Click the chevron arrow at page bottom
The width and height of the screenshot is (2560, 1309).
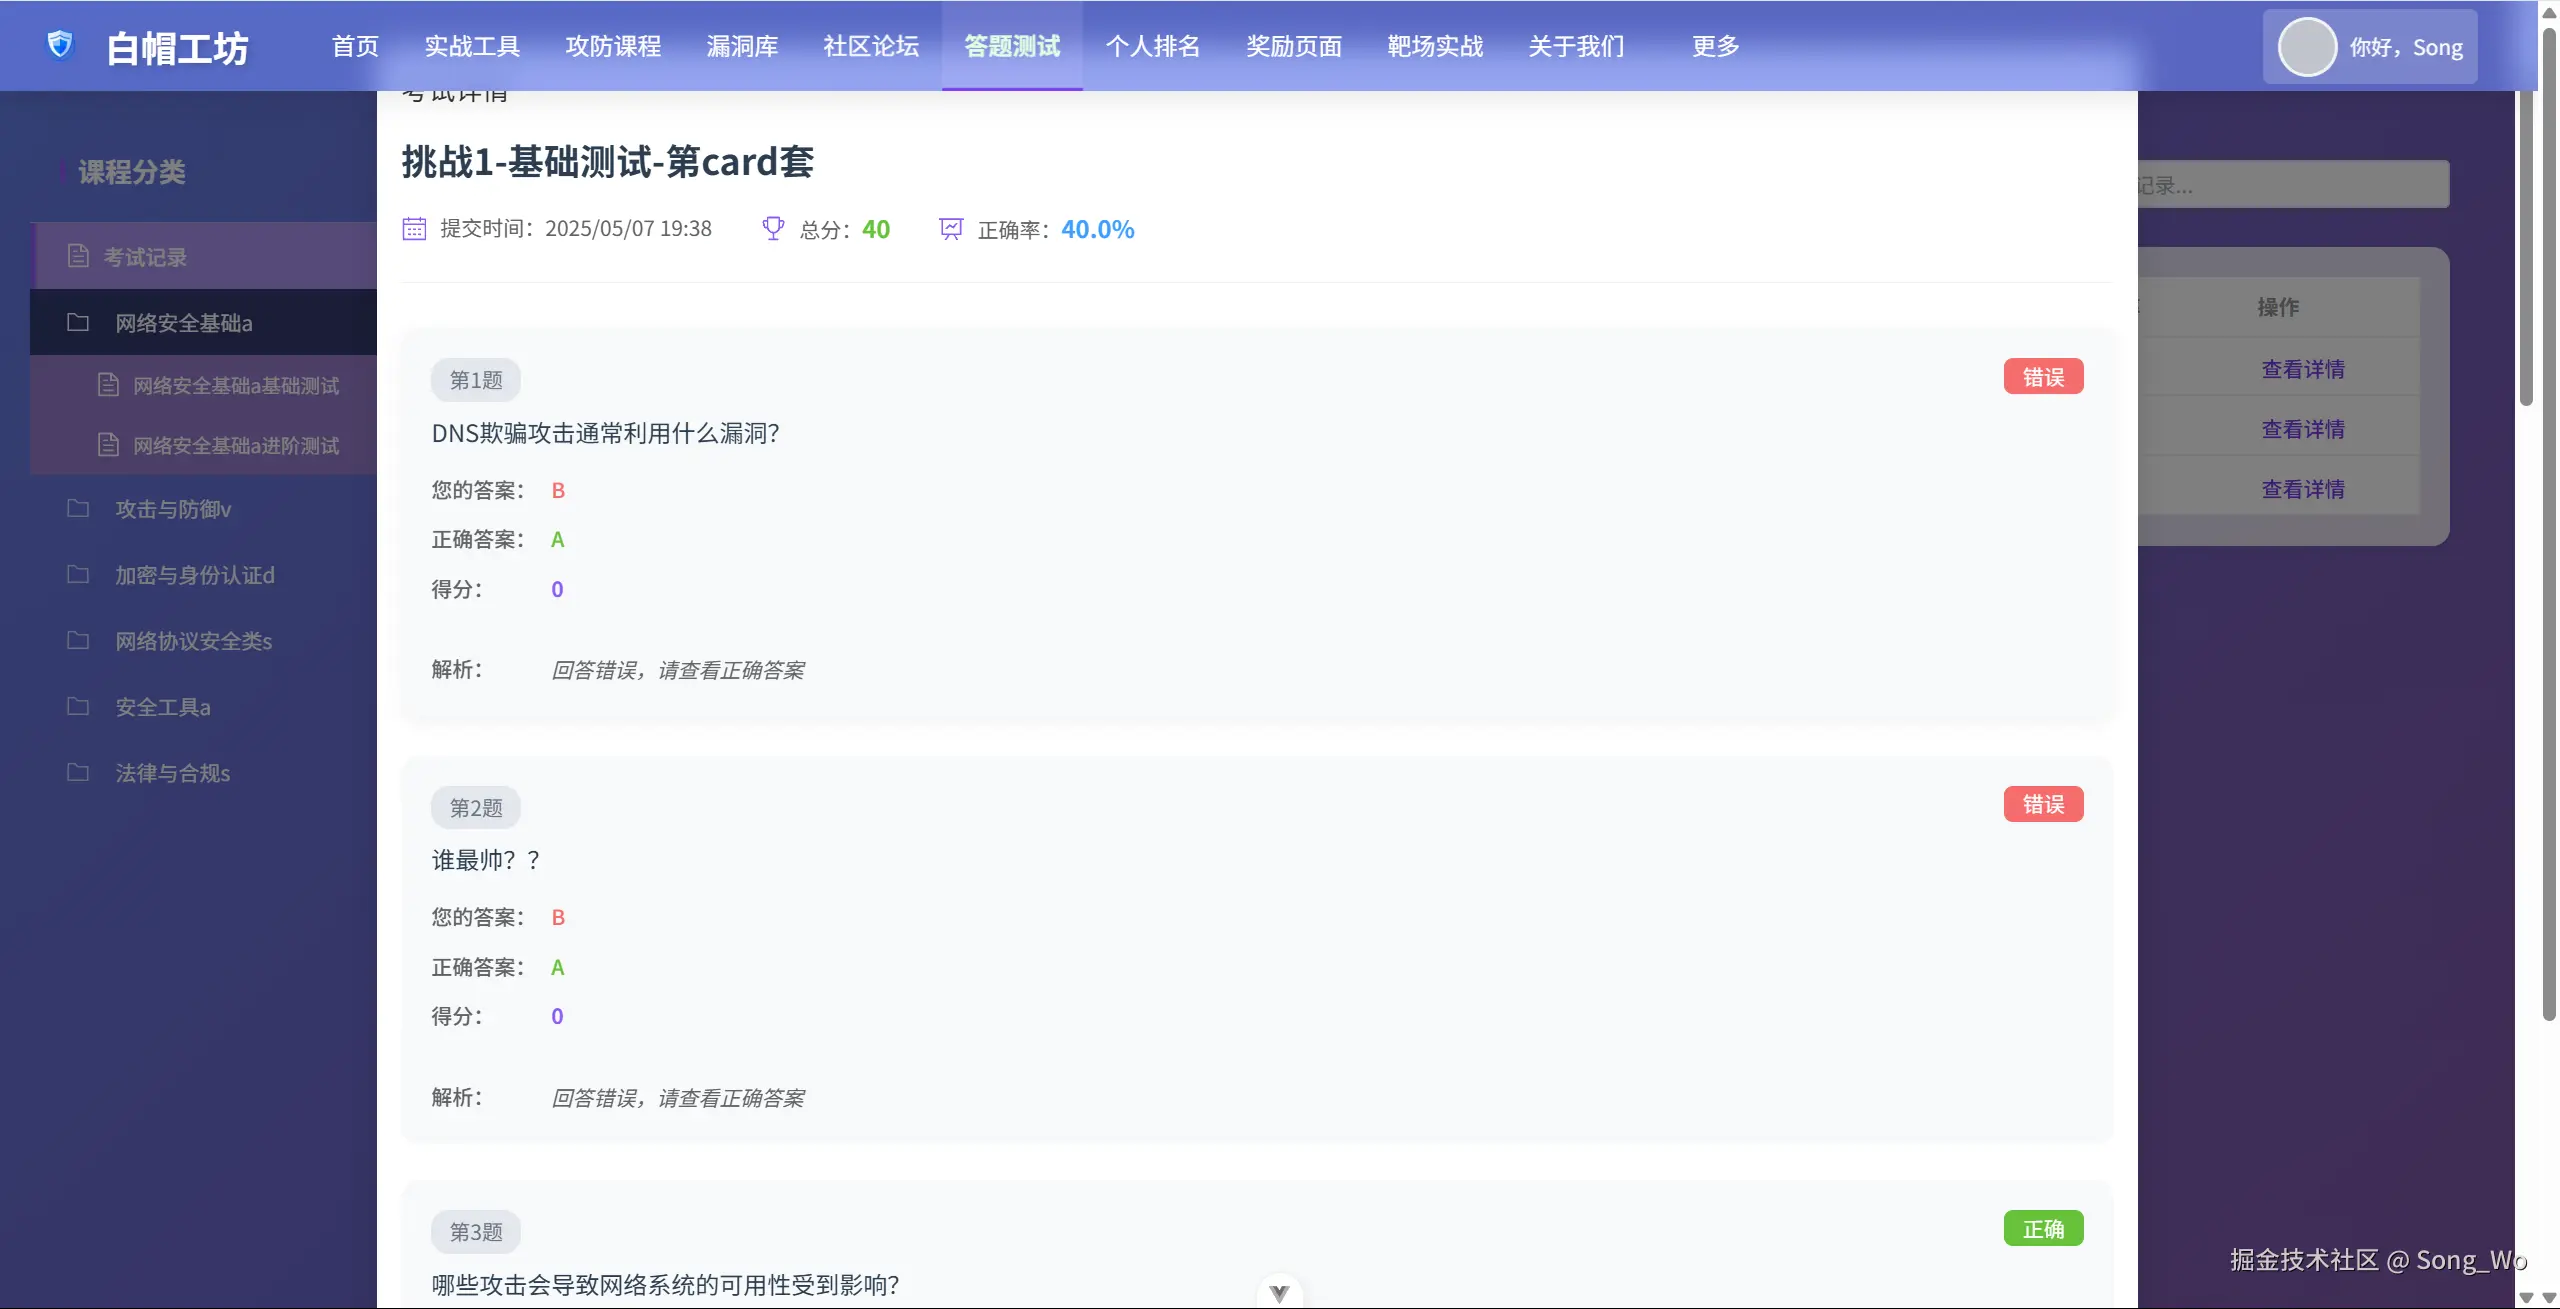1277,1291
